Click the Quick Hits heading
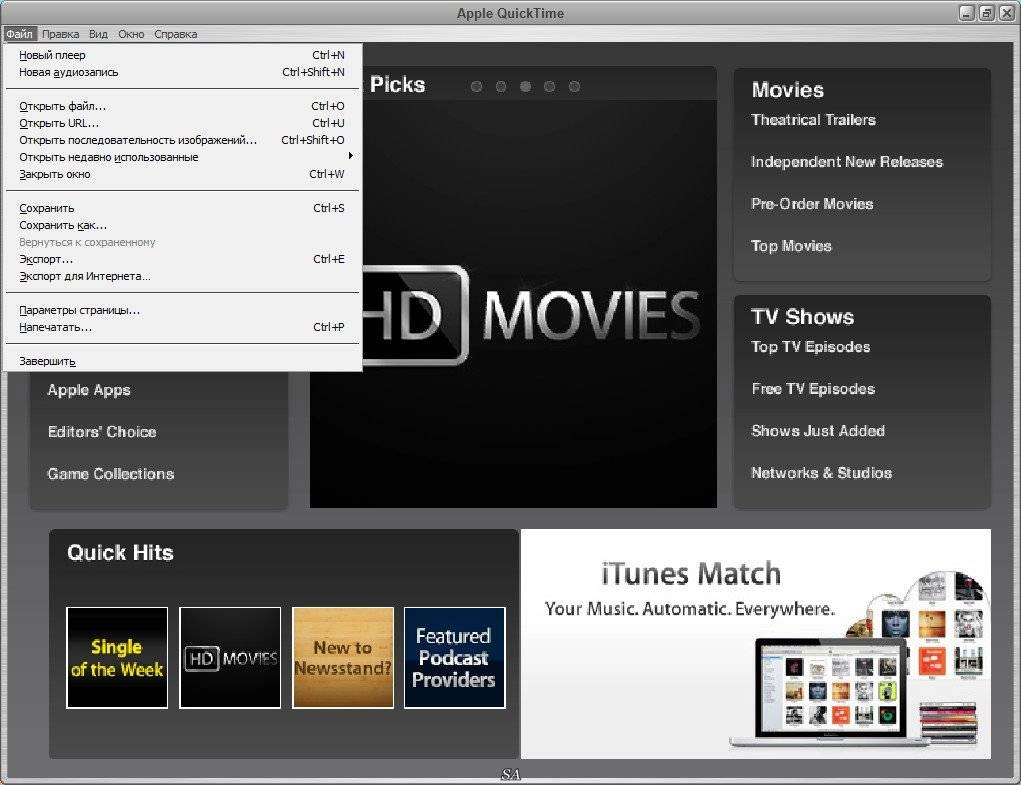The width and height of the screenshot is (1021, 785). pyautogui.click(x=120, y=553)
